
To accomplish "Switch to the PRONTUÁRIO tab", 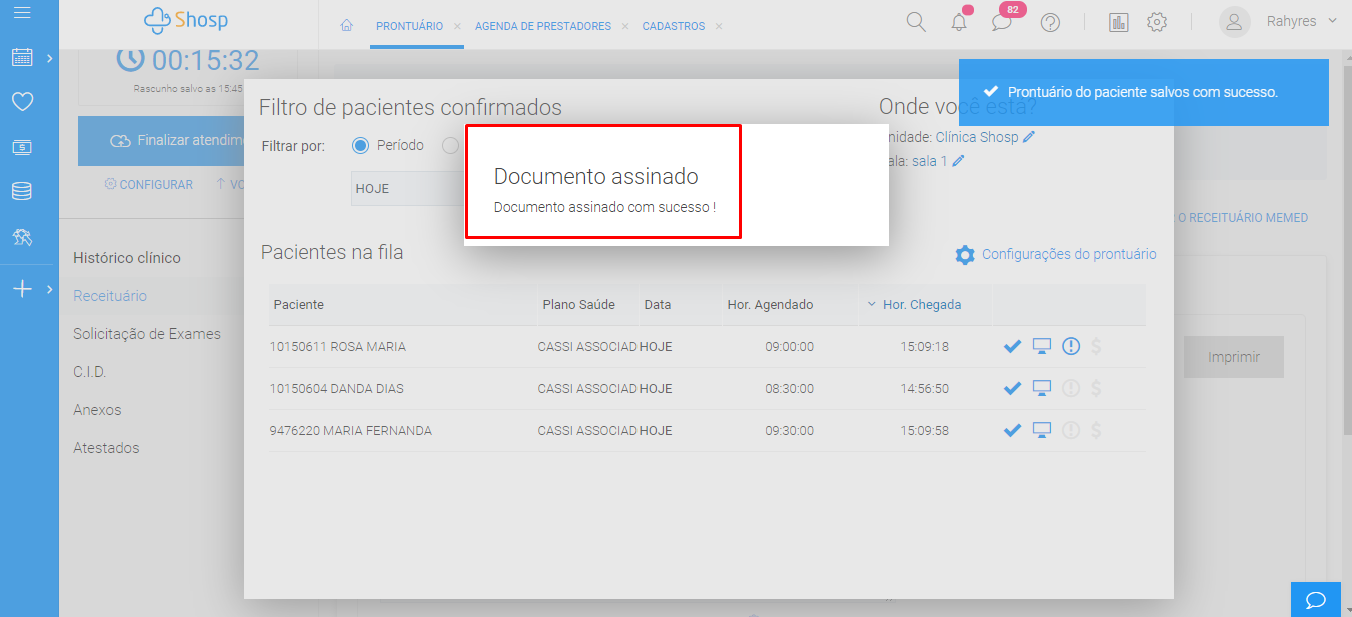I will [x=409, y=26].
